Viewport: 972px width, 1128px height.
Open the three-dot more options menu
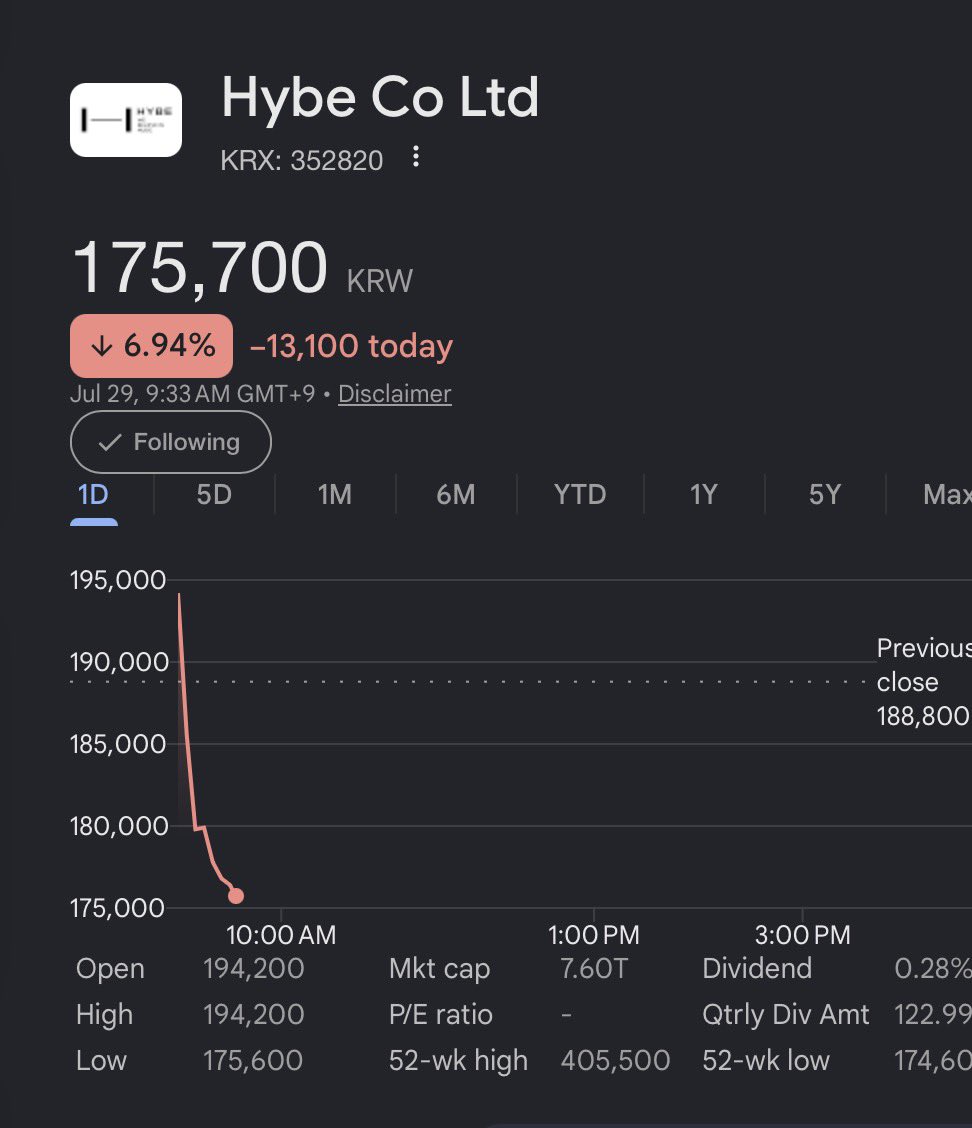[416, 156]
